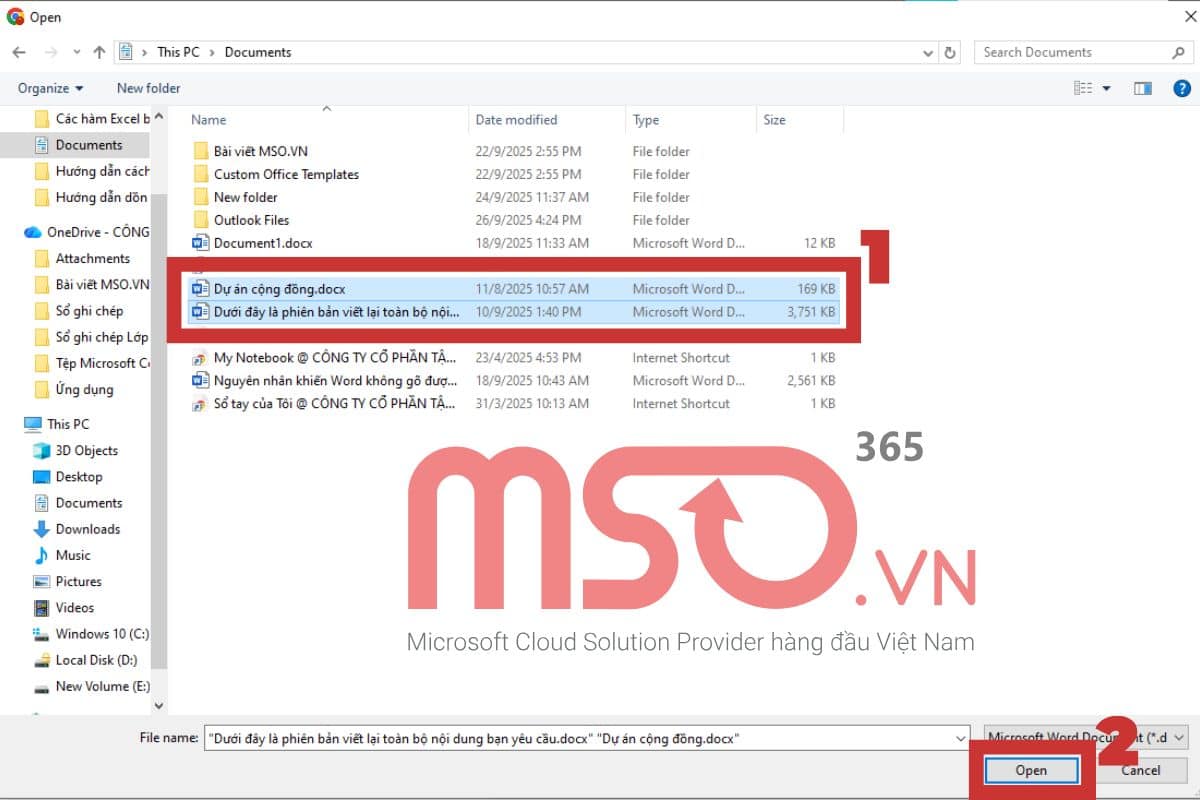
Task: Open the Microsoft Word Document file type dropdown
Action: [x=1086, y=737]
